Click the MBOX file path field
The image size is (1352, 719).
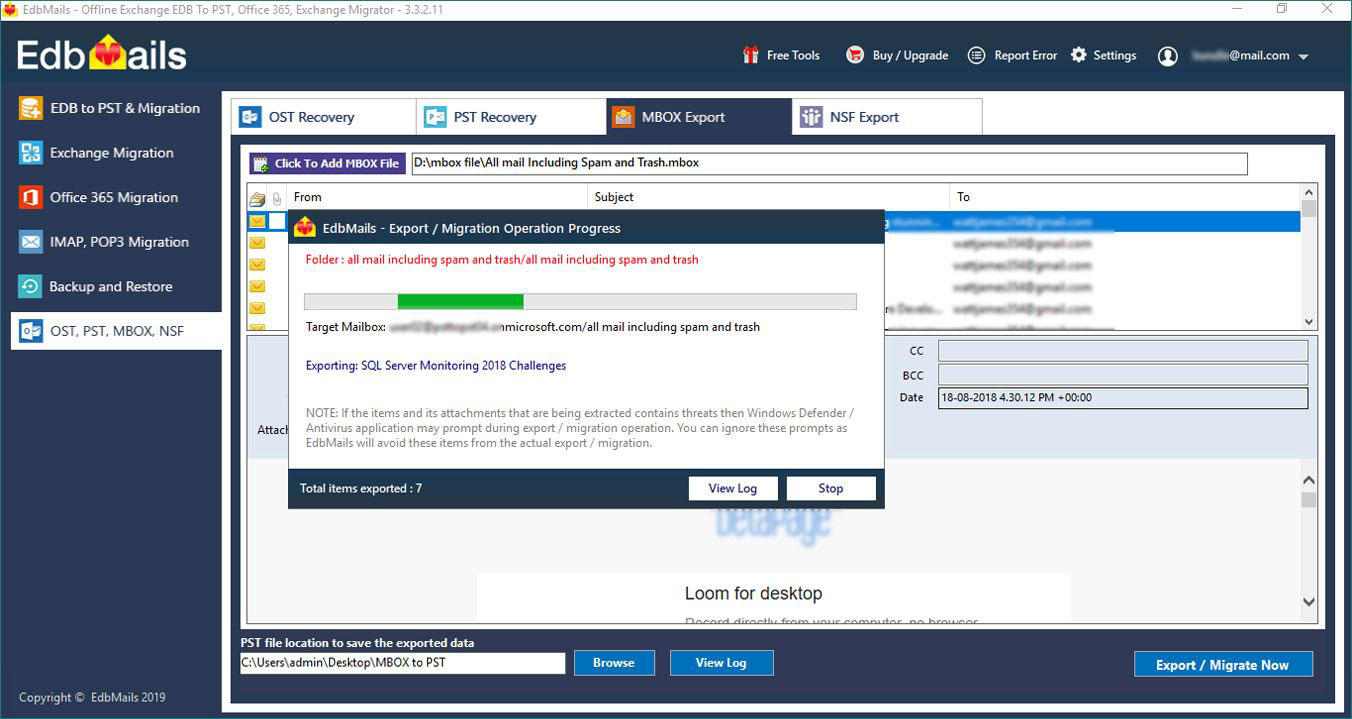click(x=829, y=163)
